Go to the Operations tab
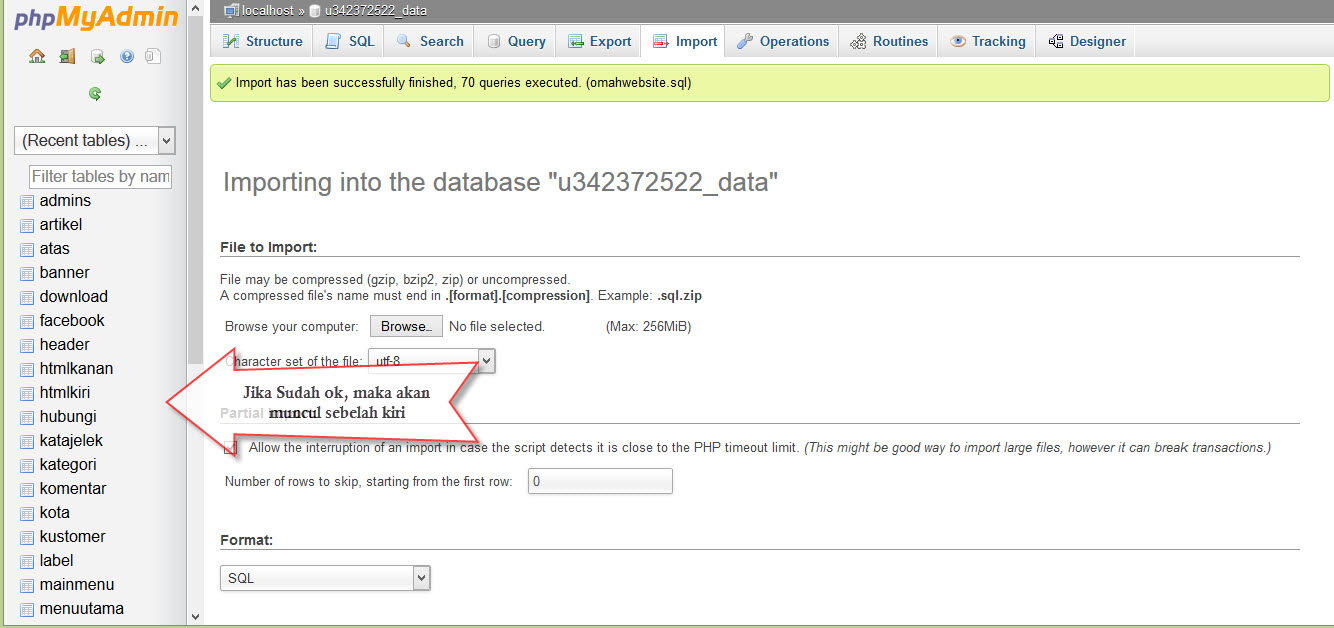The width and height of the screenshot is (1334, 628). point(783,41)
